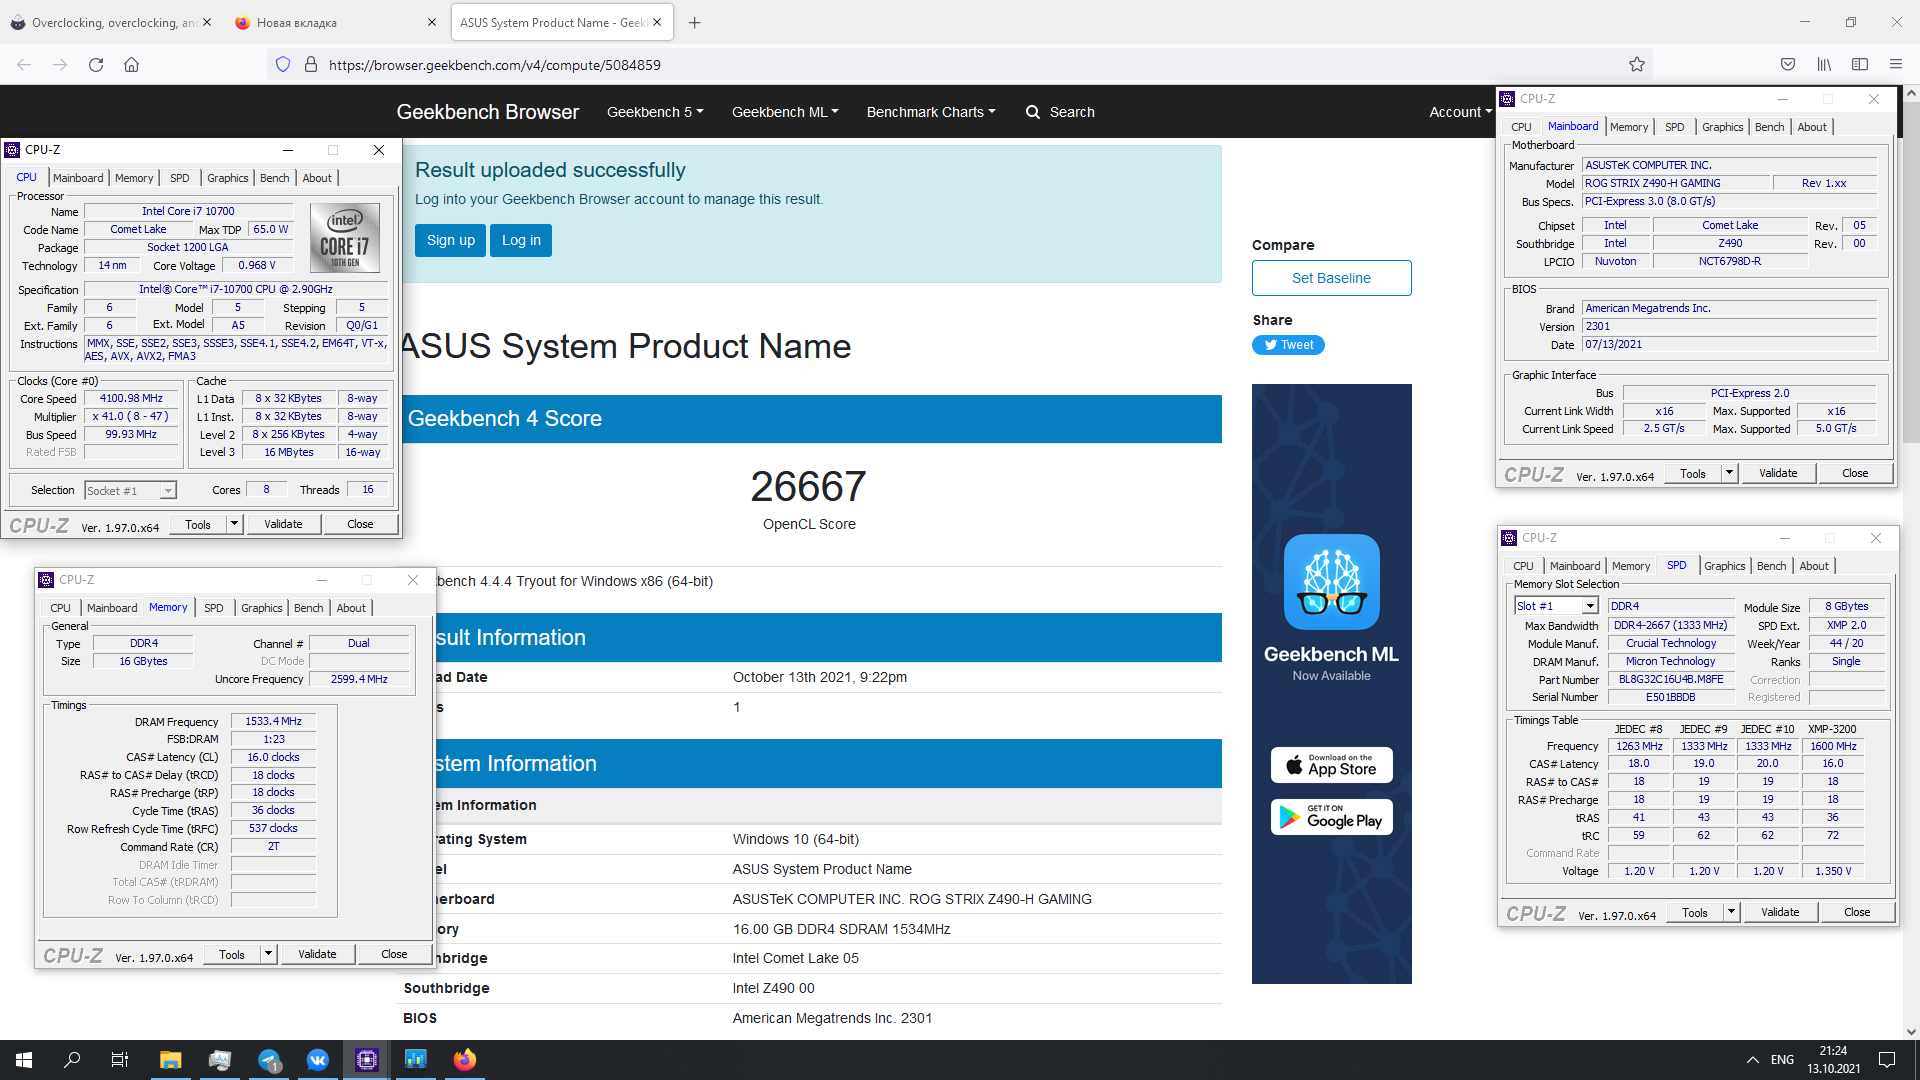The height and width of the screenshot is (1080, 1920).
Task: Open Tools dropdown arrow in Memory window
Action: tap(268, 954)
